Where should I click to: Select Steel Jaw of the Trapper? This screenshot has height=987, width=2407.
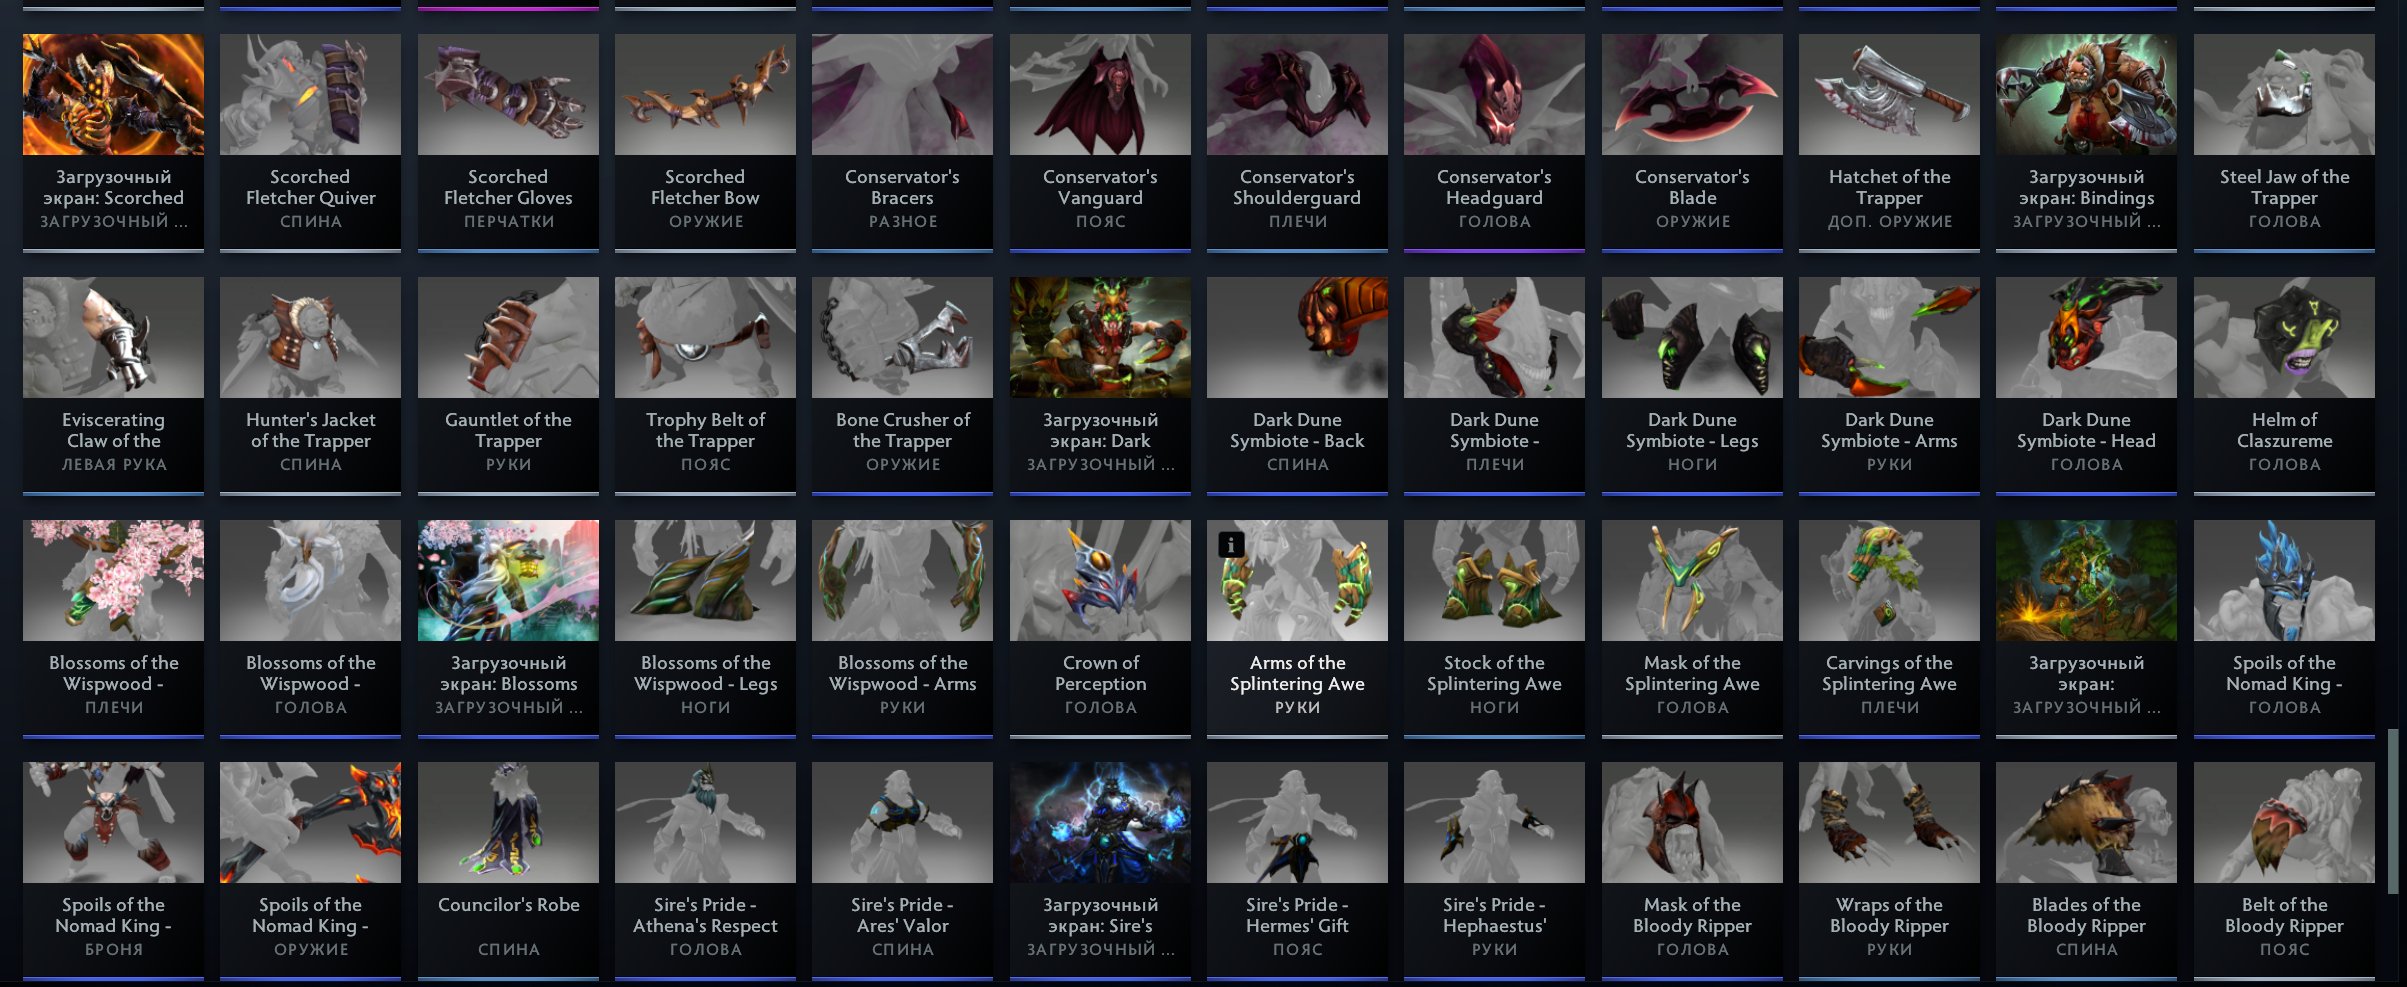click(2284, 142)
